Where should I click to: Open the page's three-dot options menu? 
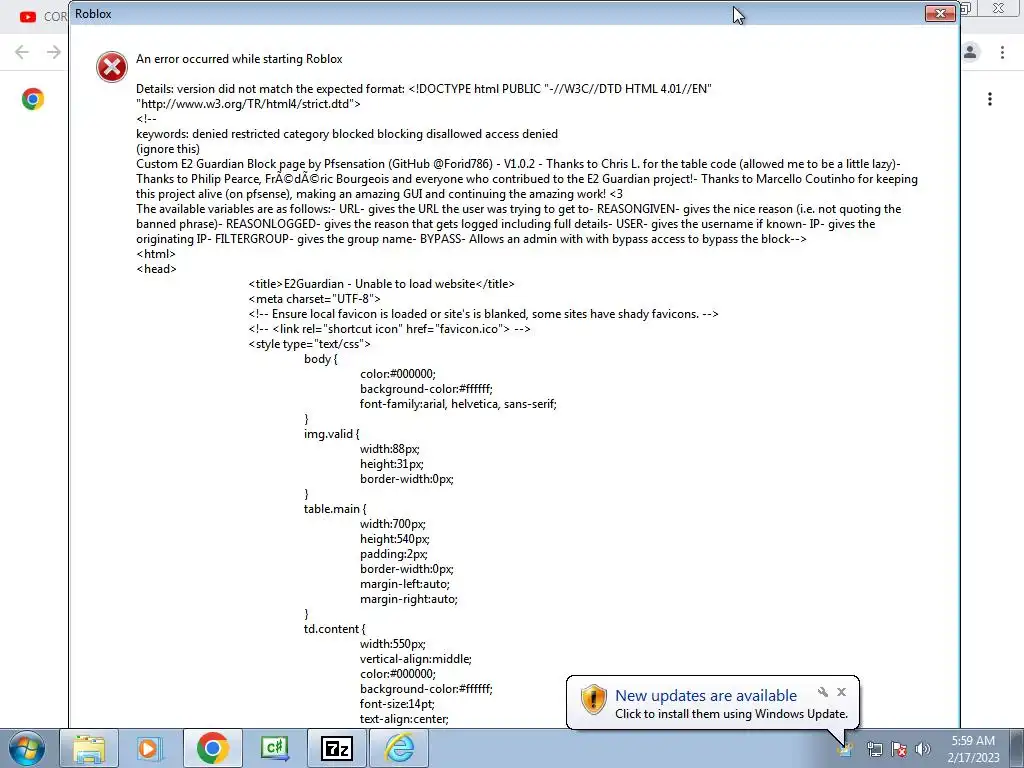click(x=990, y=99)
